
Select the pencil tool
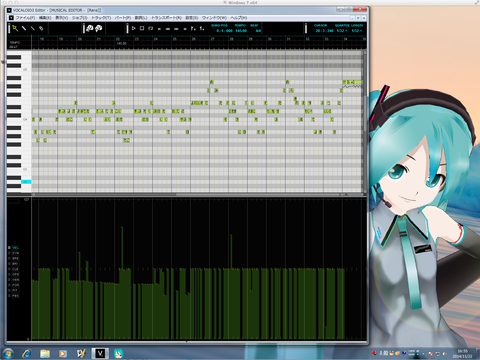pos(24,29)
